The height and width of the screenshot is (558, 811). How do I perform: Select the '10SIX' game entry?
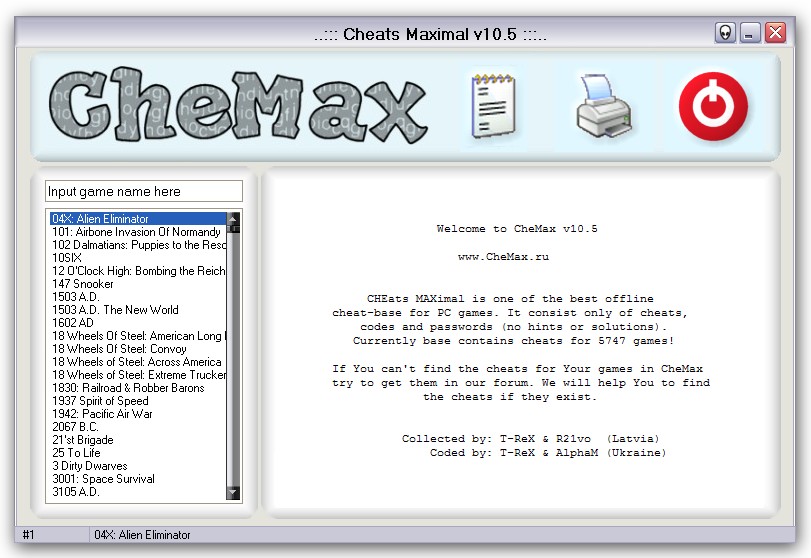coord(138,258)
